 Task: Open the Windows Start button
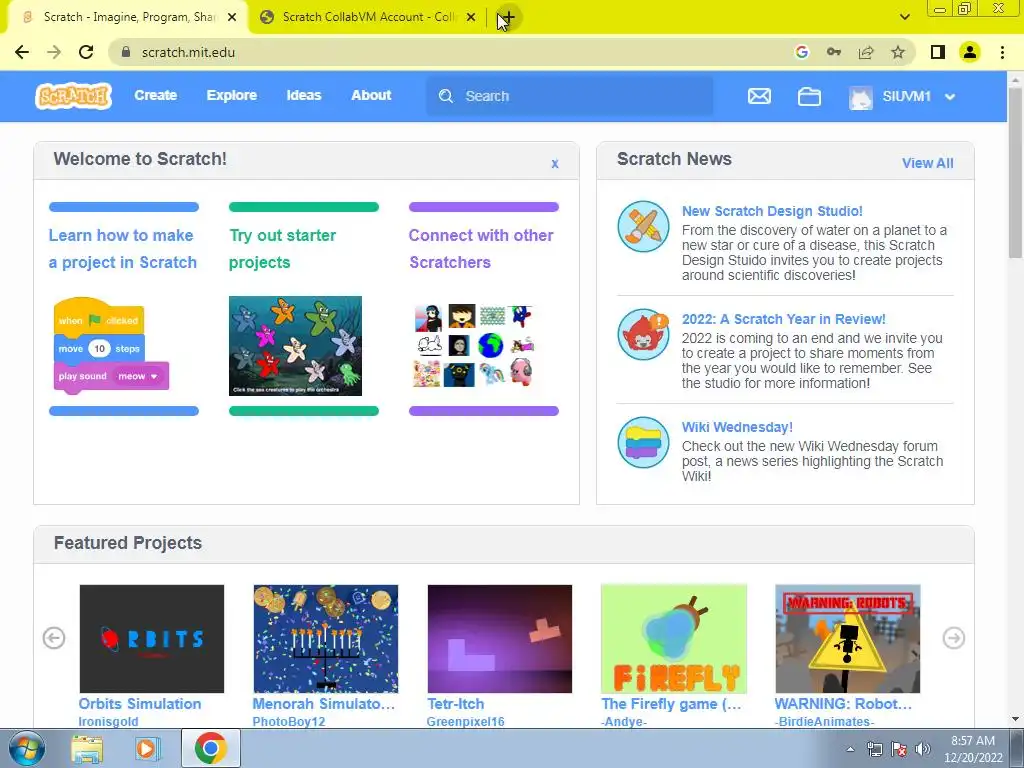[x=26, y=748]
